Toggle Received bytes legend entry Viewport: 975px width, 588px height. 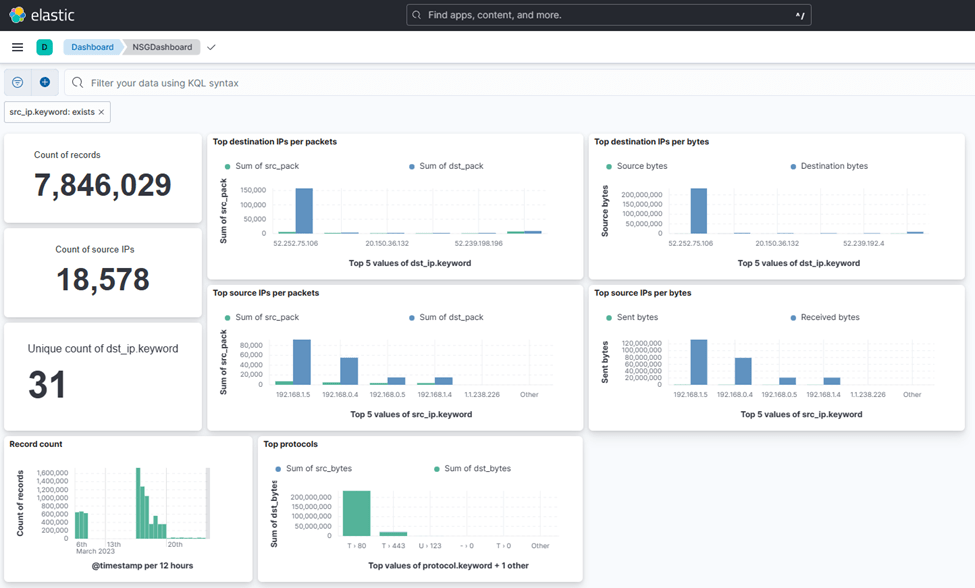pyautogui.click(x=827, y=317)
